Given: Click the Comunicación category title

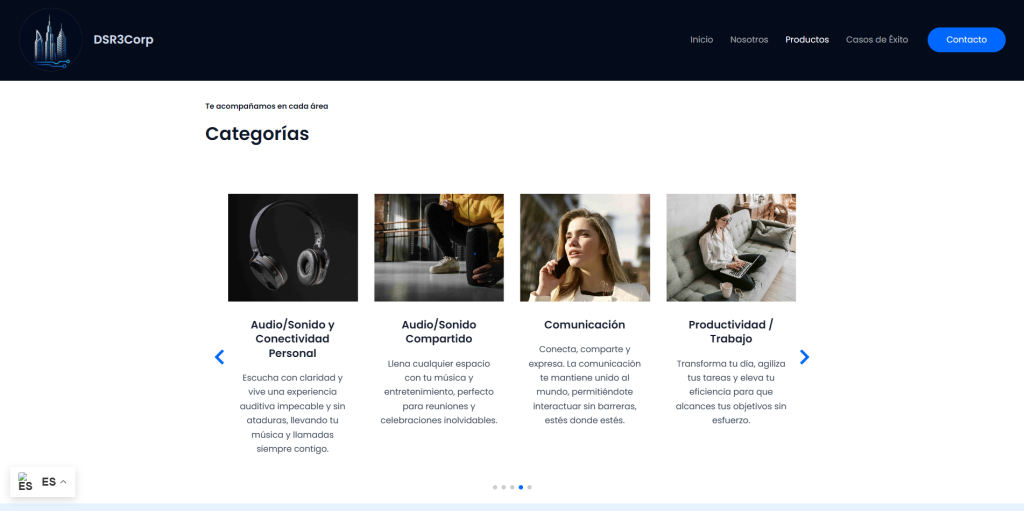Looking at the screenshot, I should click(584, 325).
